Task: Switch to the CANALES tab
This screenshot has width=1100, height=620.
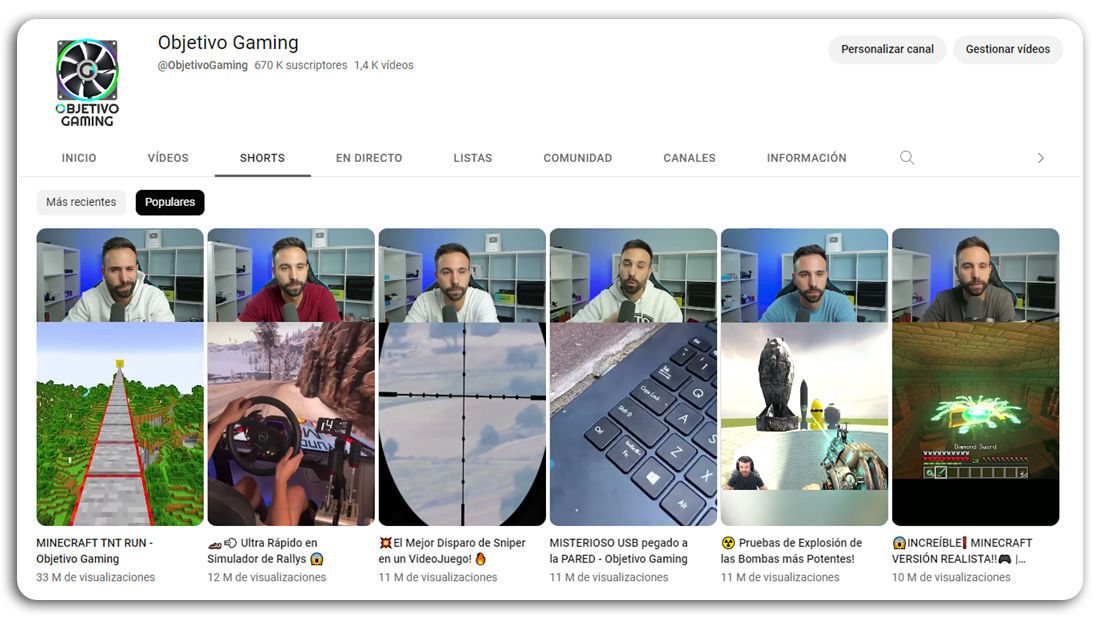Action: pos(690,158)
